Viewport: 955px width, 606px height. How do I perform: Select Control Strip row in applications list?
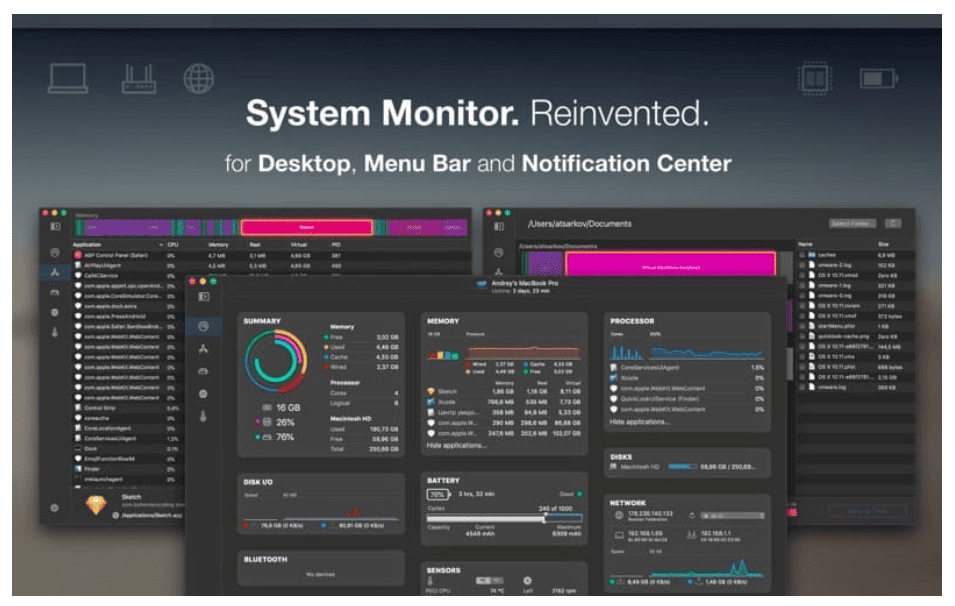coord(128,408)
